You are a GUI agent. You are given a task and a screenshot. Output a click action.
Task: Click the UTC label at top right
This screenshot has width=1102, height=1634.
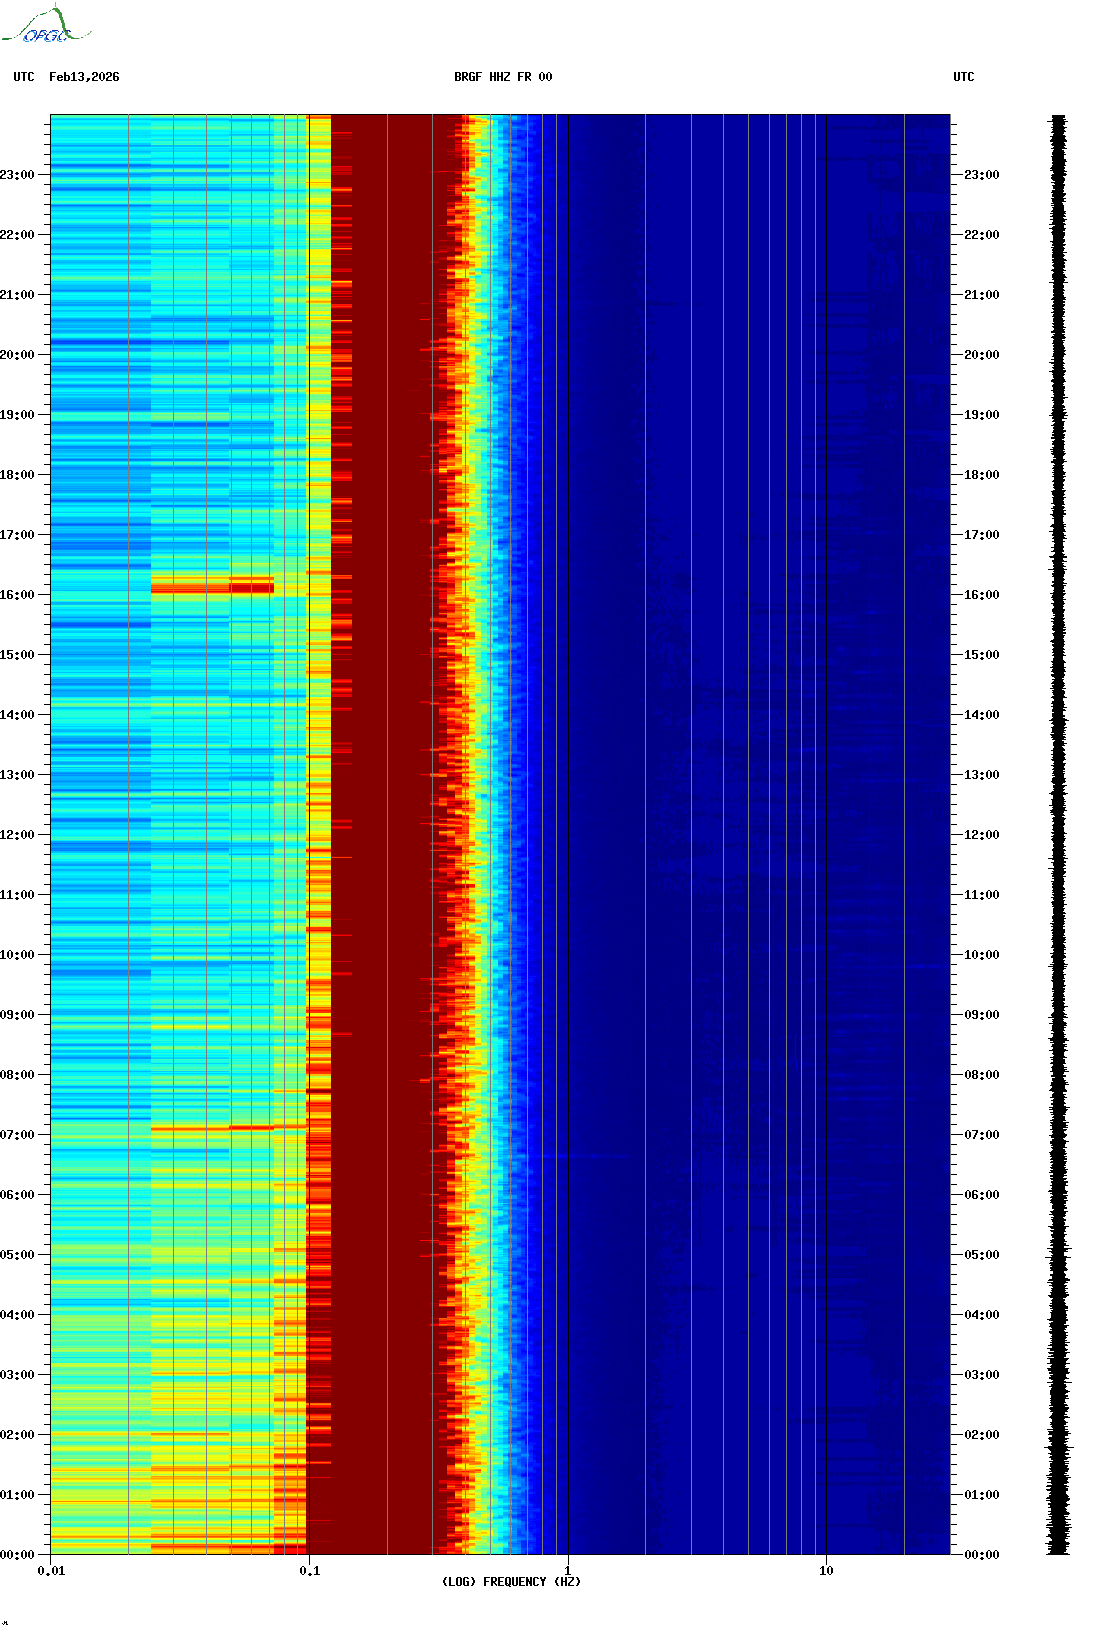point(963,77)
